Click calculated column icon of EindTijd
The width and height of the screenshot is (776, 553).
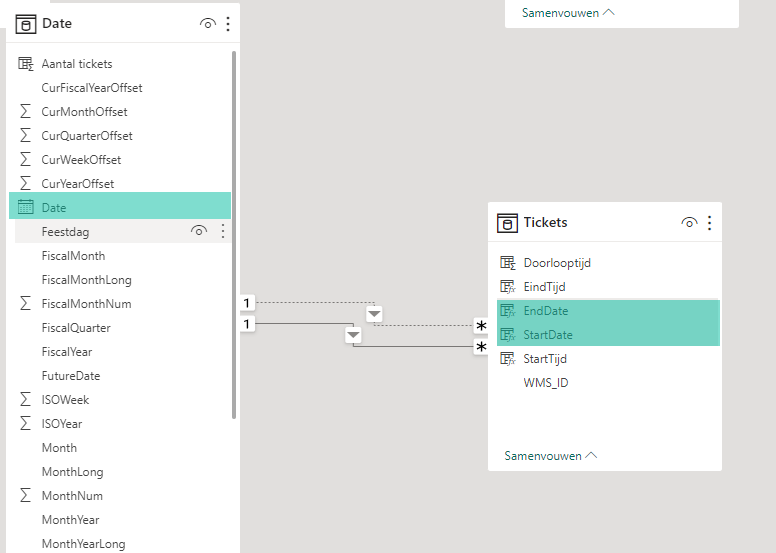pos(508,287)
